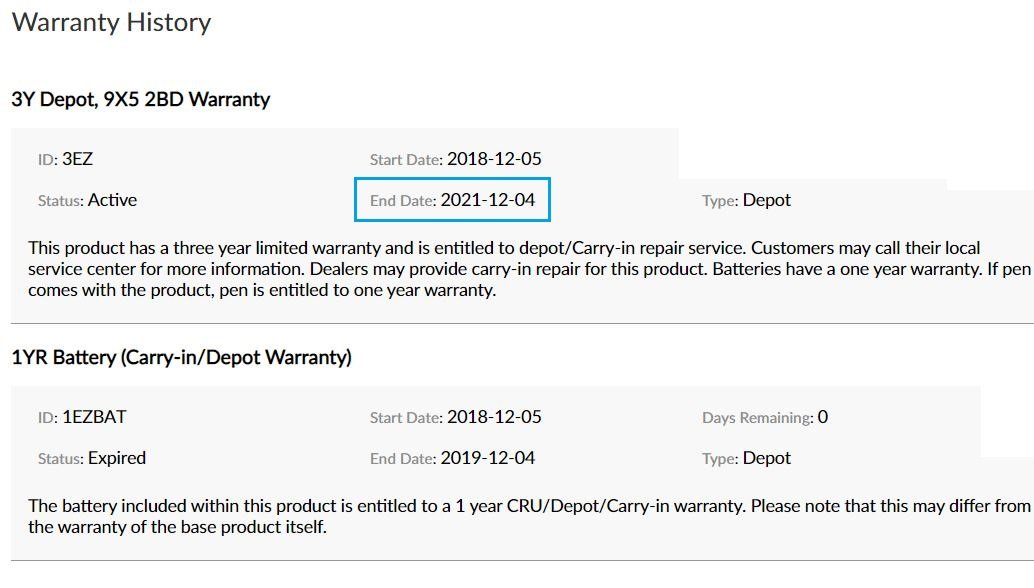Click the ID value 1EZBAT

pos(94,417)
